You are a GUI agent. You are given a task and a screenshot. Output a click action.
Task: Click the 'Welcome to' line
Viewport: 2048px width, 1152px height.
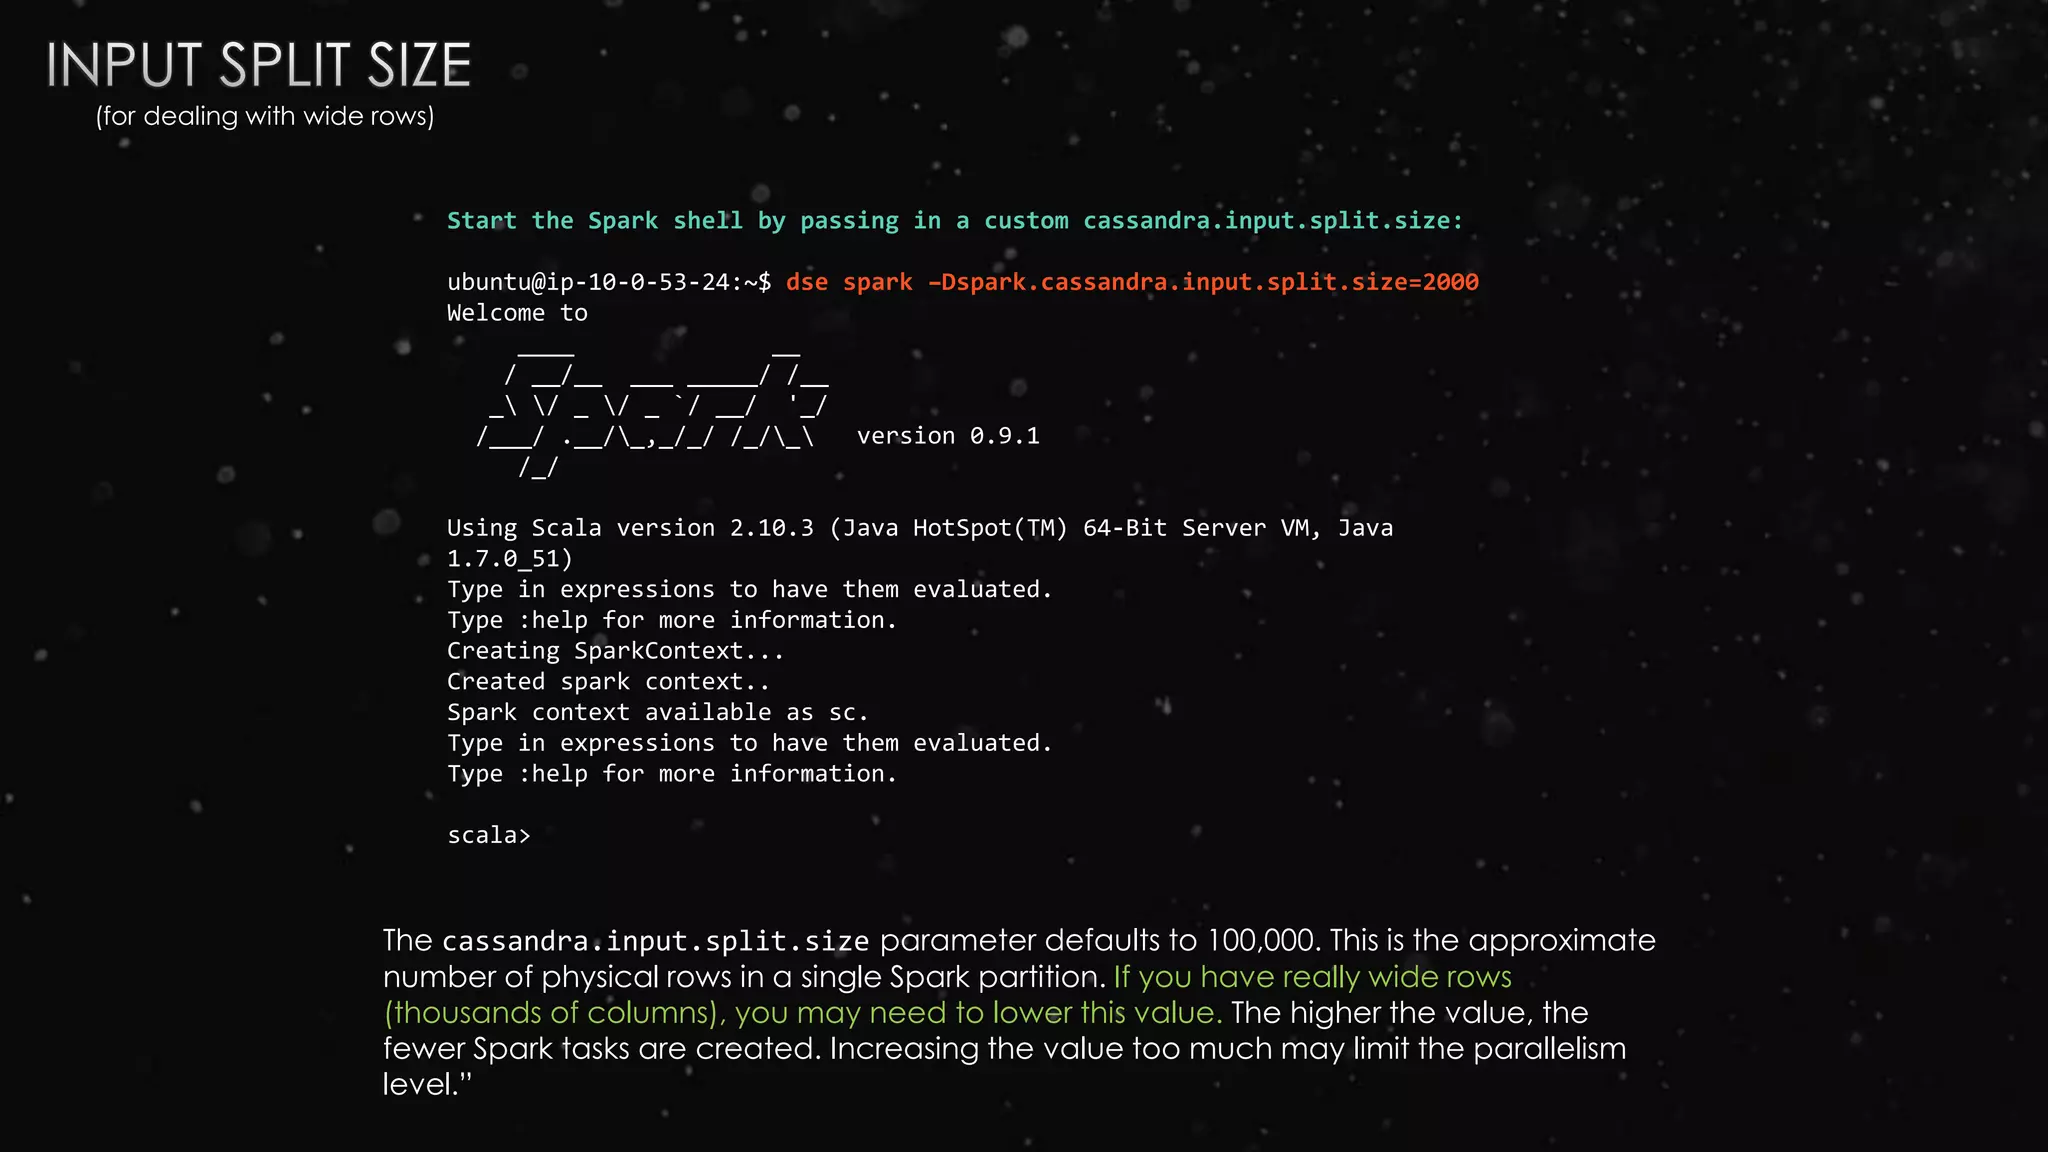pyautogui.click(x=517, y=313)
